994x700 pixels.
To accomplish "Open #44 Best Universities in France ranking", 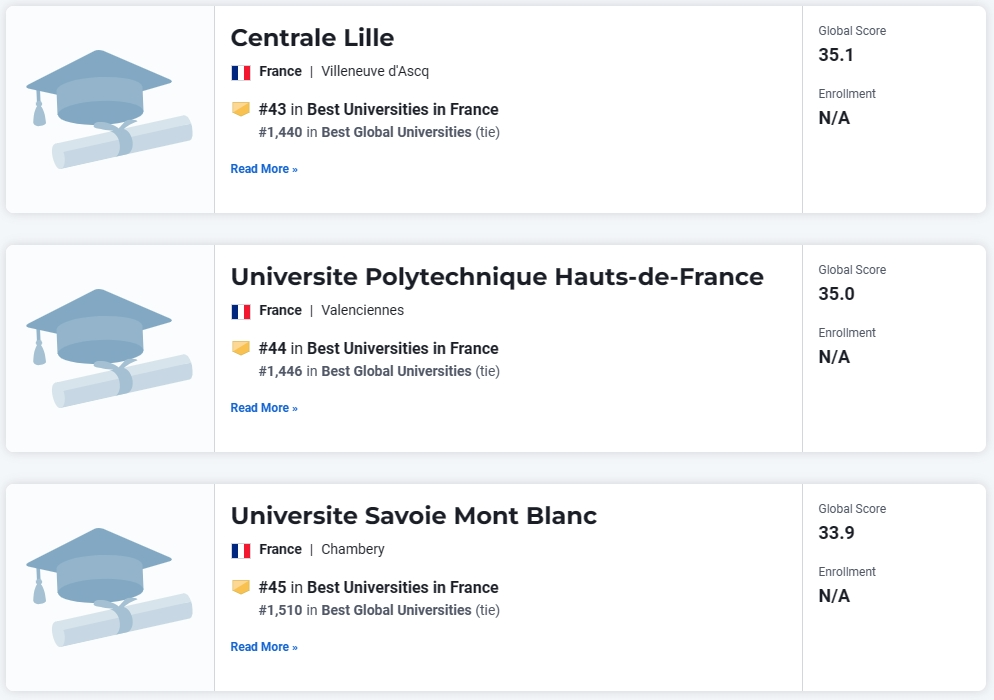I will click(378, 348).
